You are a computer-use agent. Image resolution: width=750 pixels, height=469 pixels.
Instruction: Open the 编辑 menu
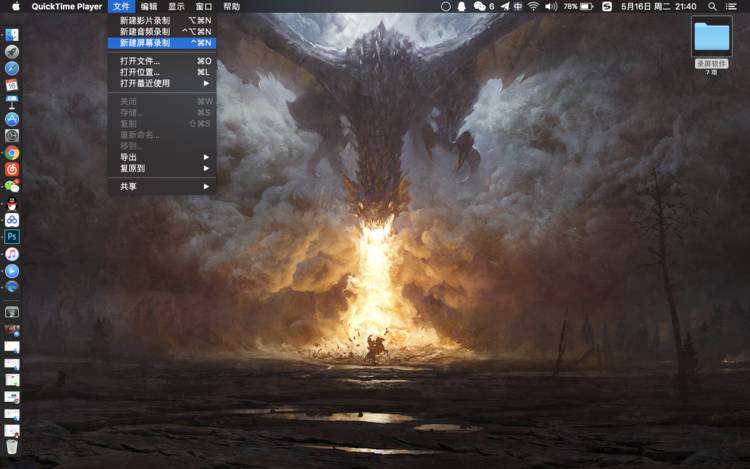[x=149, y=7]
